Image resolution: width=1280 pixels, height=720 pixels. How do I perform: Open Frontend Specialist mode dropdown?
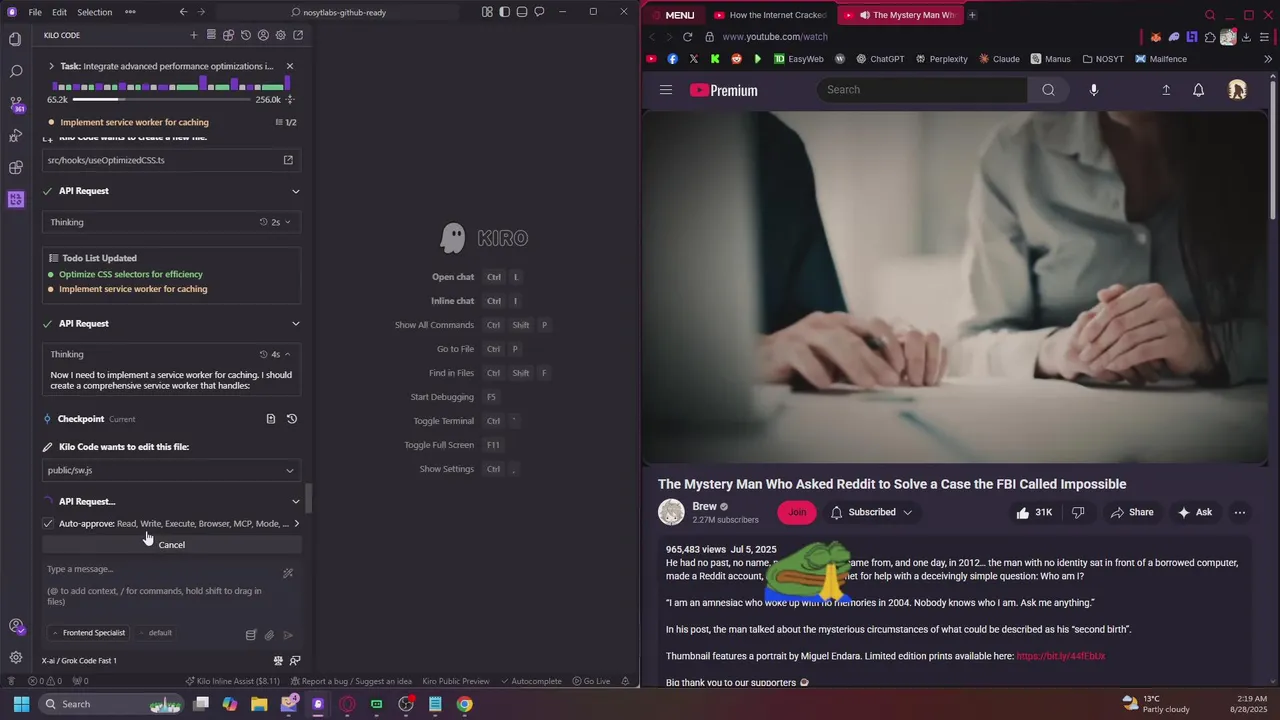[x=88, y=633]
